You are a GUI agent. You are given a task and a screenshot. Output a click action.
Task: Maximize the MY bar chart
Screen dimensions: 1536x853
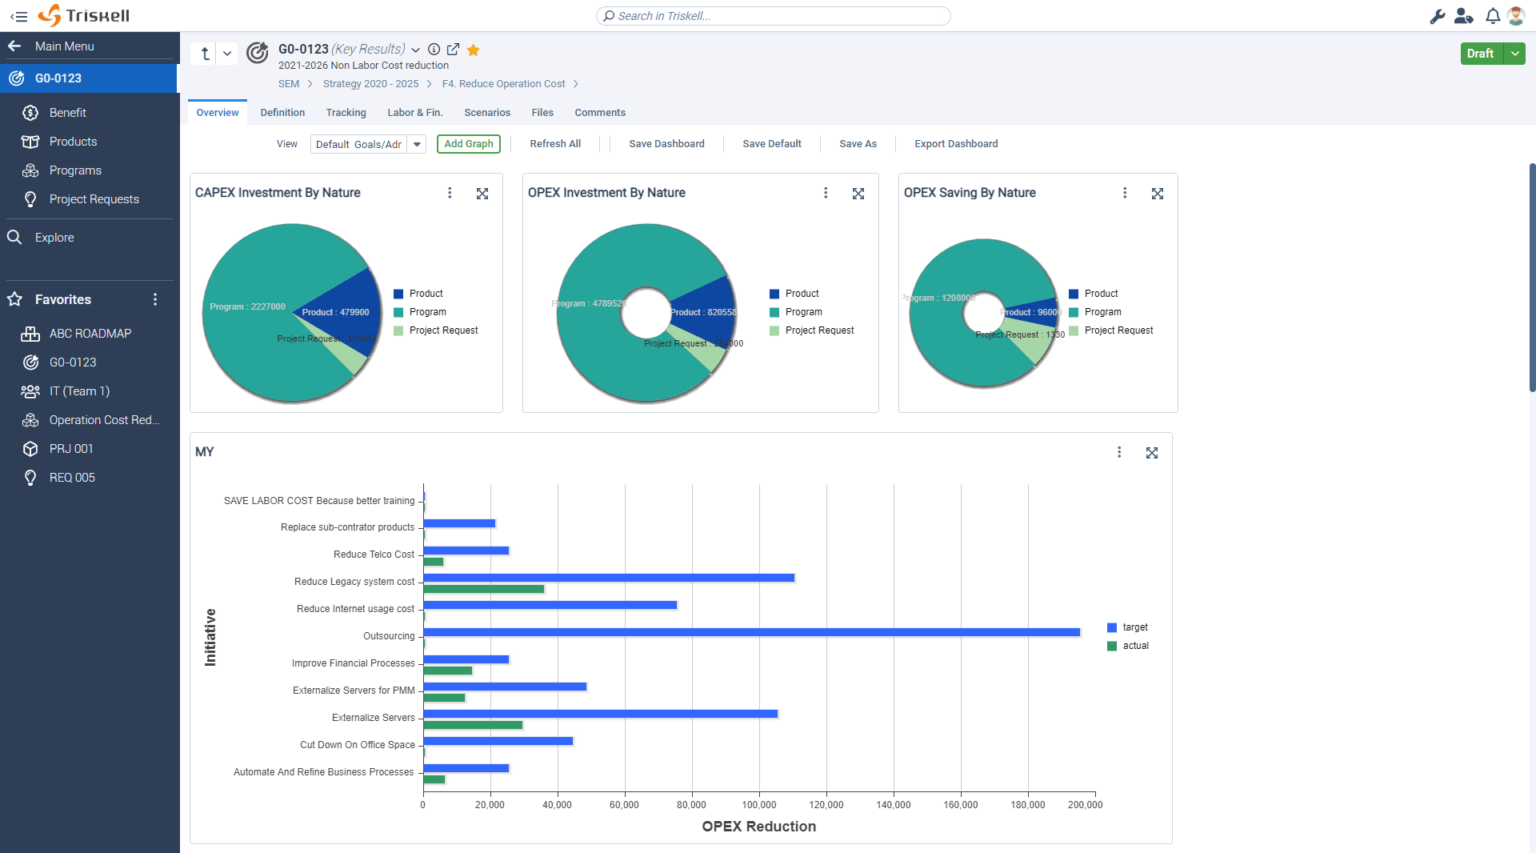click(x=1152, y=453)
